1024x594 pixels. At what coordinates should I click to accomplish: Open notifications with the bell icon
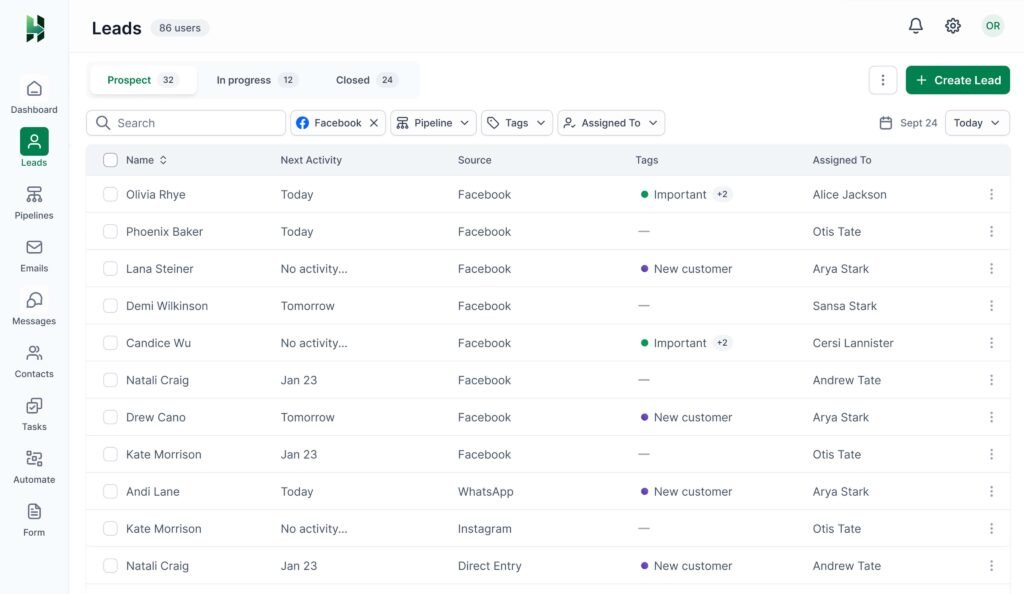click(x=915, y=26)
